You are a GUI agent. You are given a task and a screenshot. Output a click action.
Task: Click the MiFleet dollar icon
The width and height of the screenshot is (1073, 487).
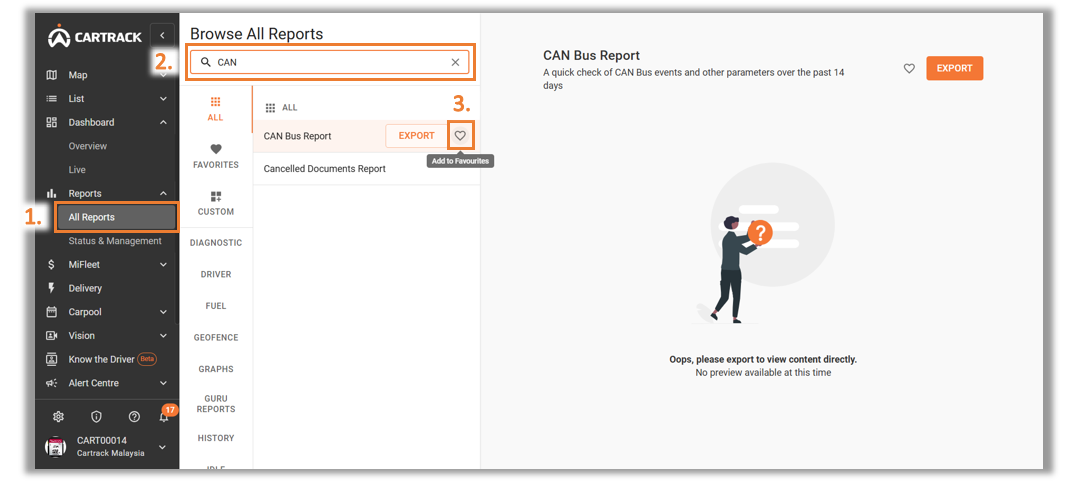click(51, 265)
